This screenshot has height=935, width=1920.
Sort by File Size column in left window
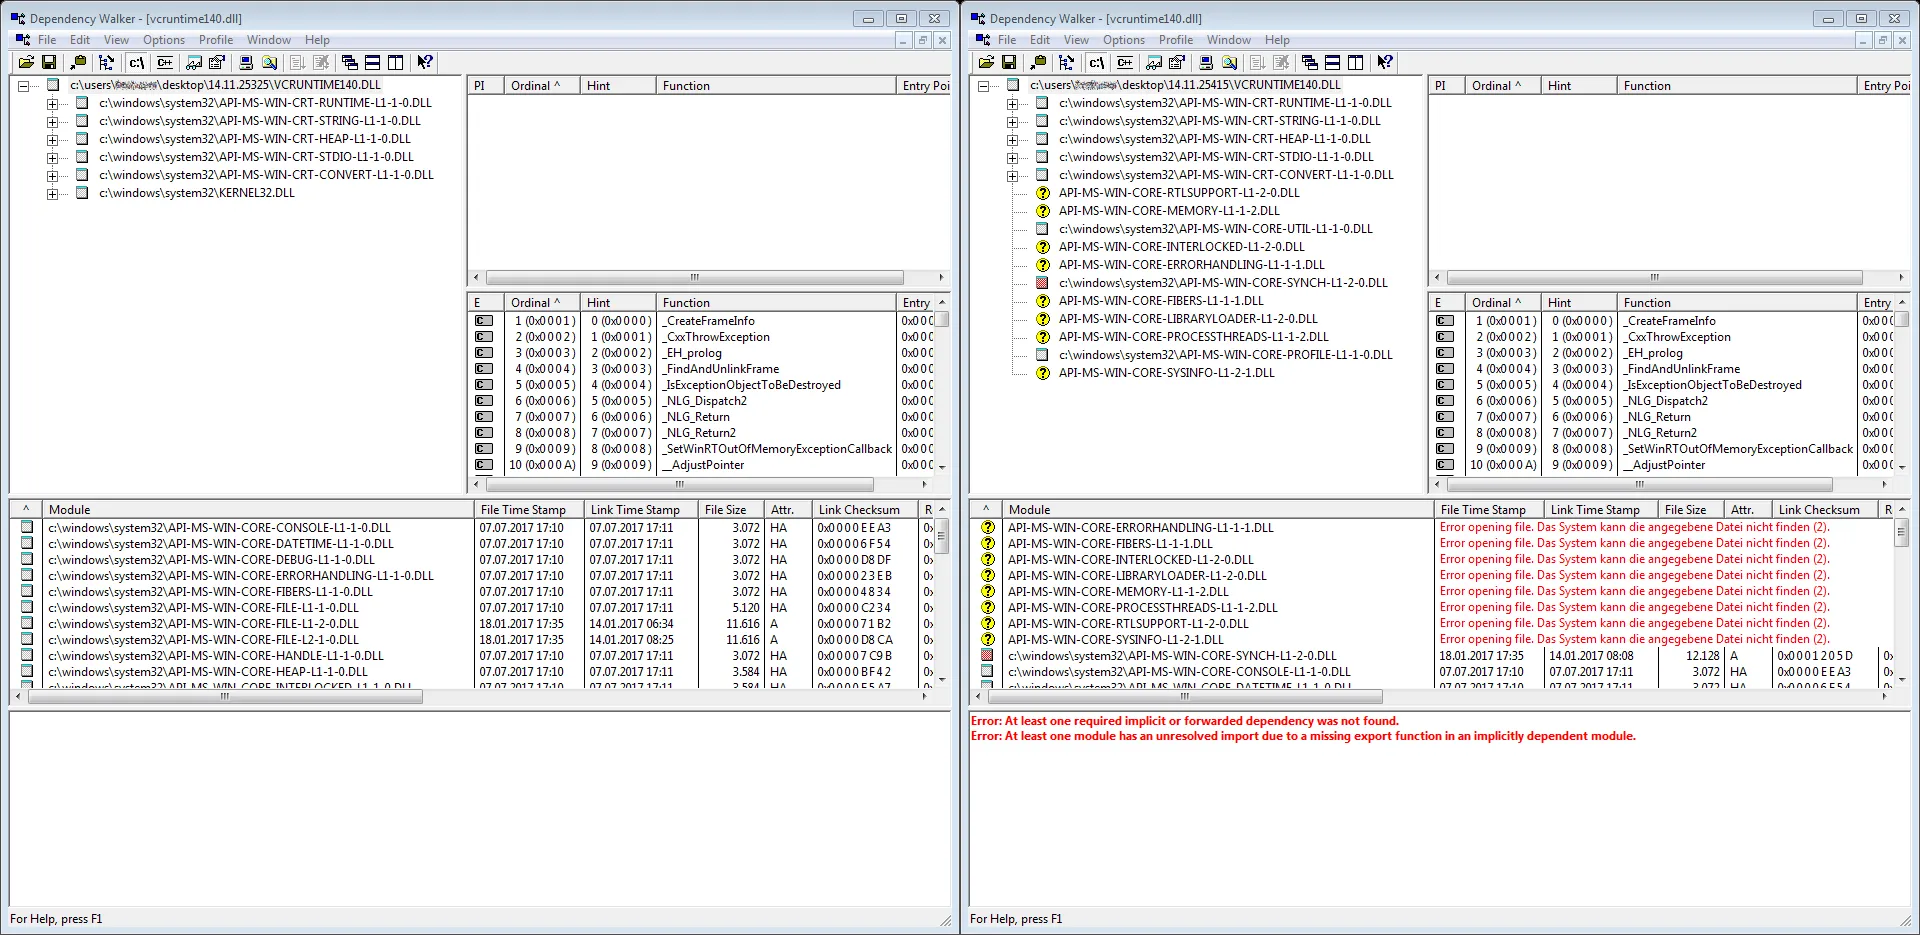731,510
